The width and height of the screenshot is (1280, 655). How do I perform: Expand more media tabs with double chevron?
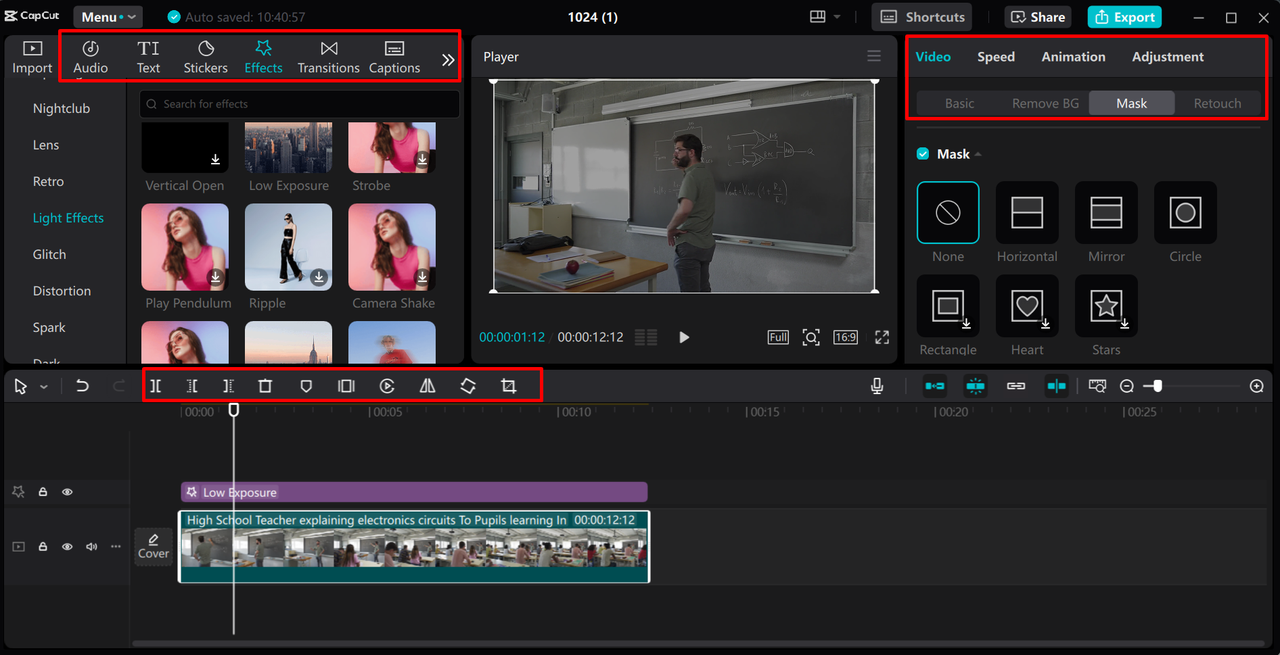(447, 60)
